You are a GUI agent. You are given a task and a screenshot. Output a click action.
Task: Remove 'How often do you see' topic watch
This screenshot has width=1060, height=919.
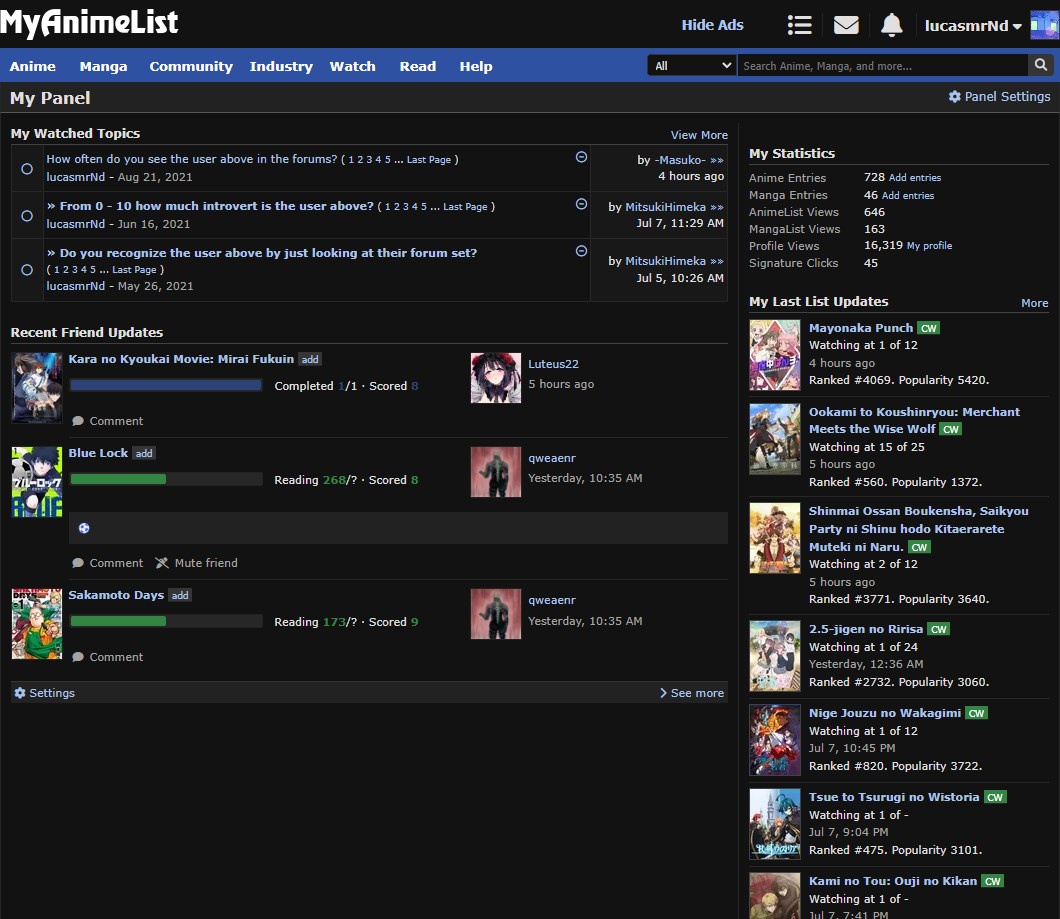(581, 157)
